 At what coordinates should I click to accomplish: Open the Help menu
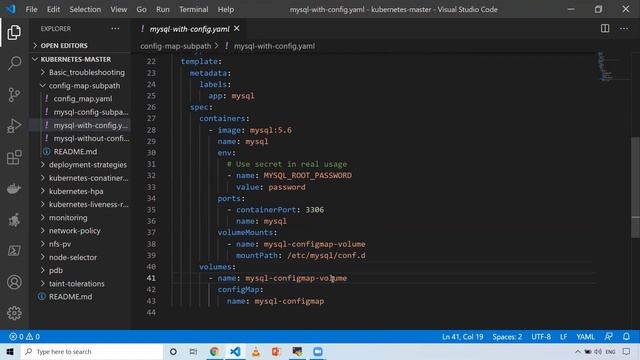point(226,9)
